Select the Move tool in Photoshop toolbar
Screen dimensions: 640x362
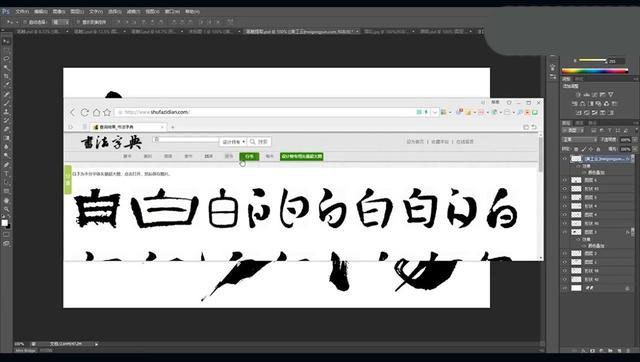coord(6,41)
